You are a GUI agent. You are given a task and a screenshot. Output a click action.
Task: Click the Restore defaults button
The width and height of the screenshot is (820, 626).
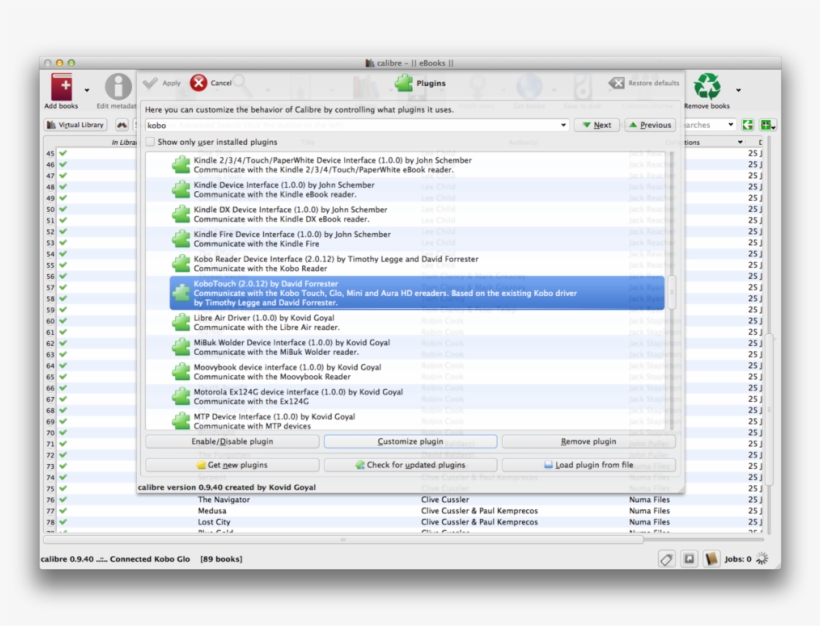[x=644, y=83]
